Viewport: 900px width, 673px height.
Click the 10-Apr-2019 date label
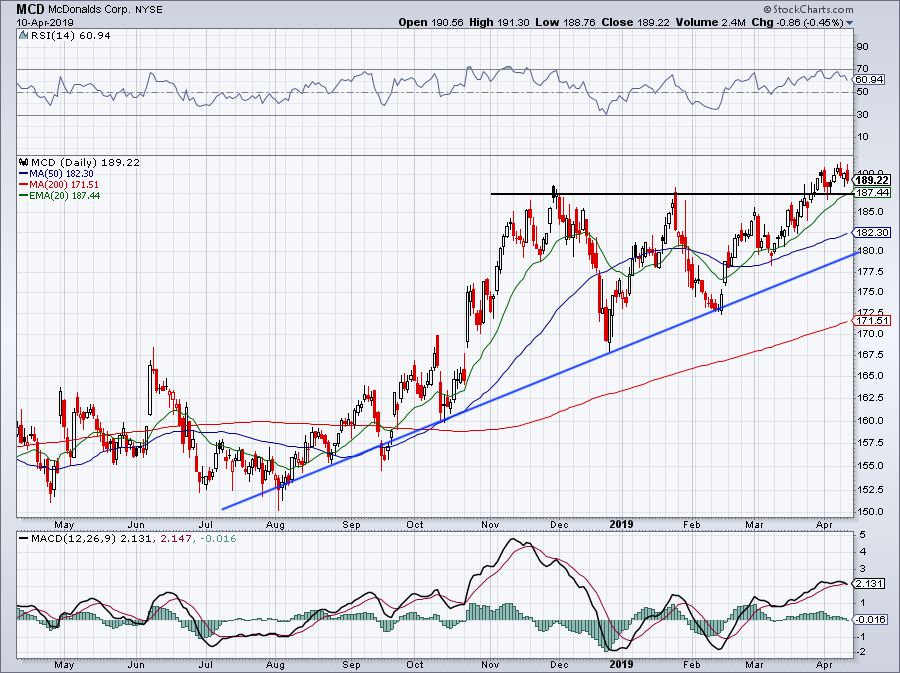click(45, 23)
